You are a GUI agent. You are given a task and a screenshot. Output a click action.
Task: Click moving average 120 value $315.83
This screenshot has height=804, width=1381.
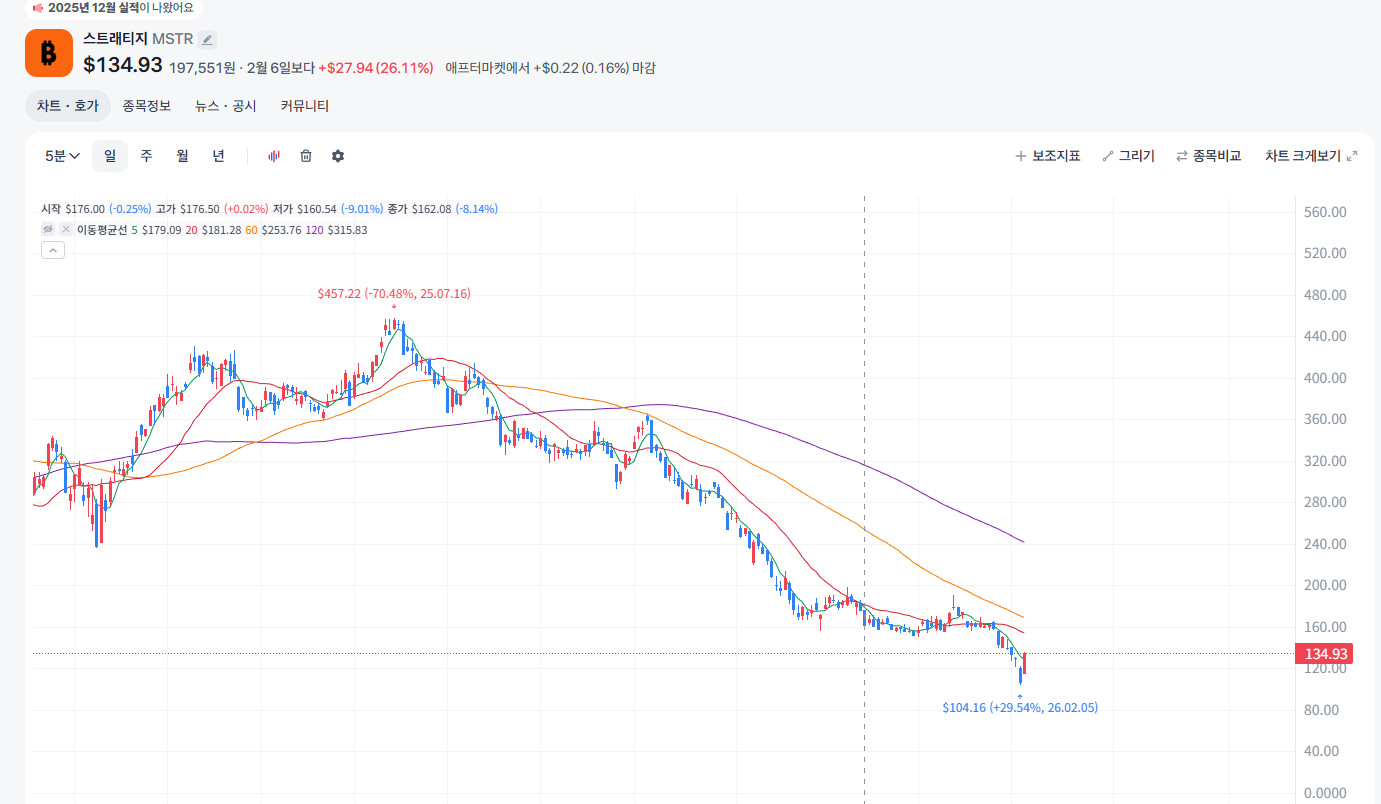(347, 230)
